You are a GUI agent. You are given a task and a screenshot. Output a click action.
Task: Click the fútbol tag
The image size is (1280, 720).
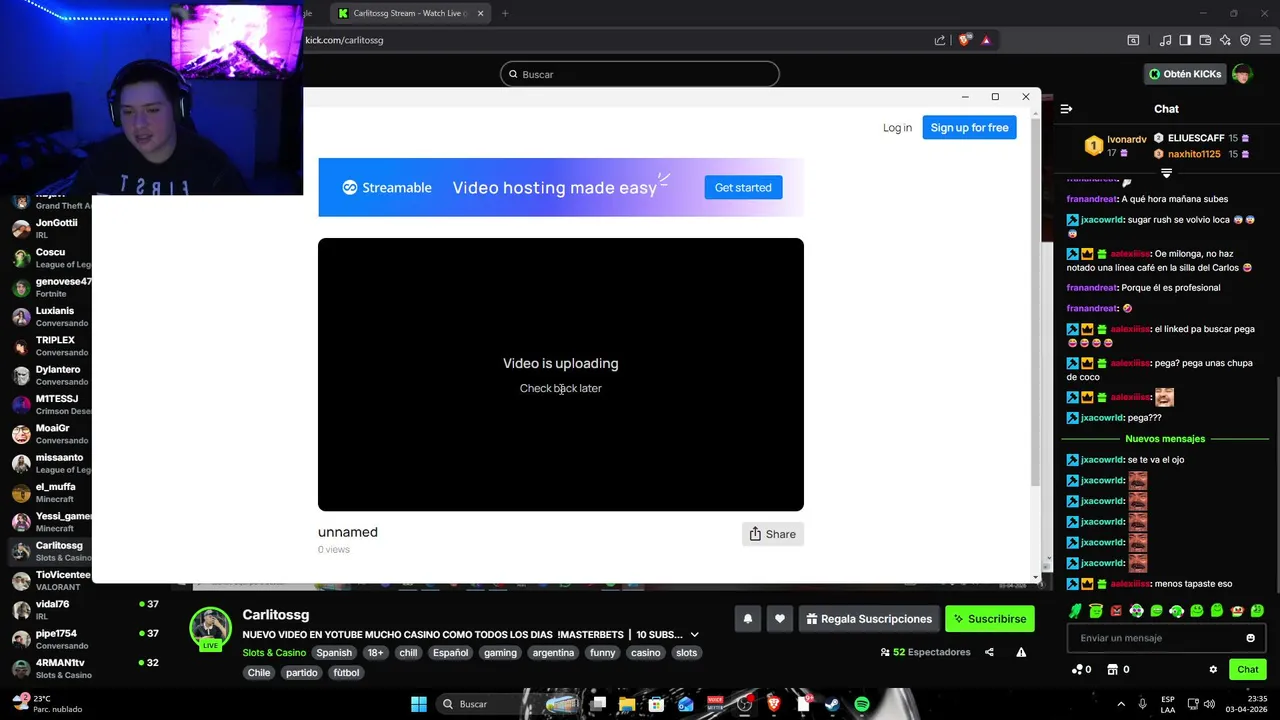point(346,673)
